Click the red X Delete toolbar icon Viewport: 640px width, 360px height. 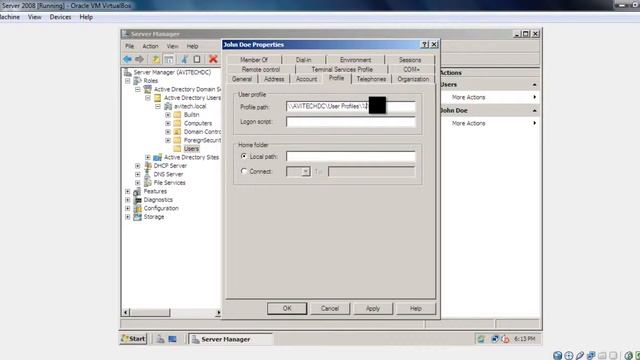213,60
